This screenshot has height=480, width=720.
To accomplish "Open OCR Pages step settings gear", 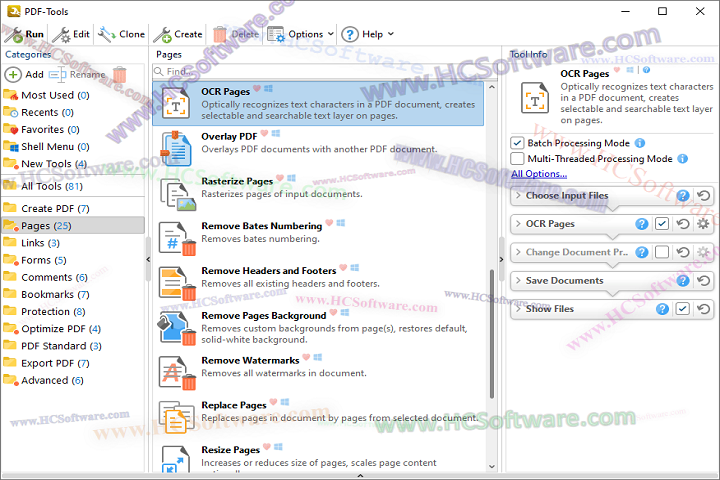I will pyautogui.click(x=703, y=224).
